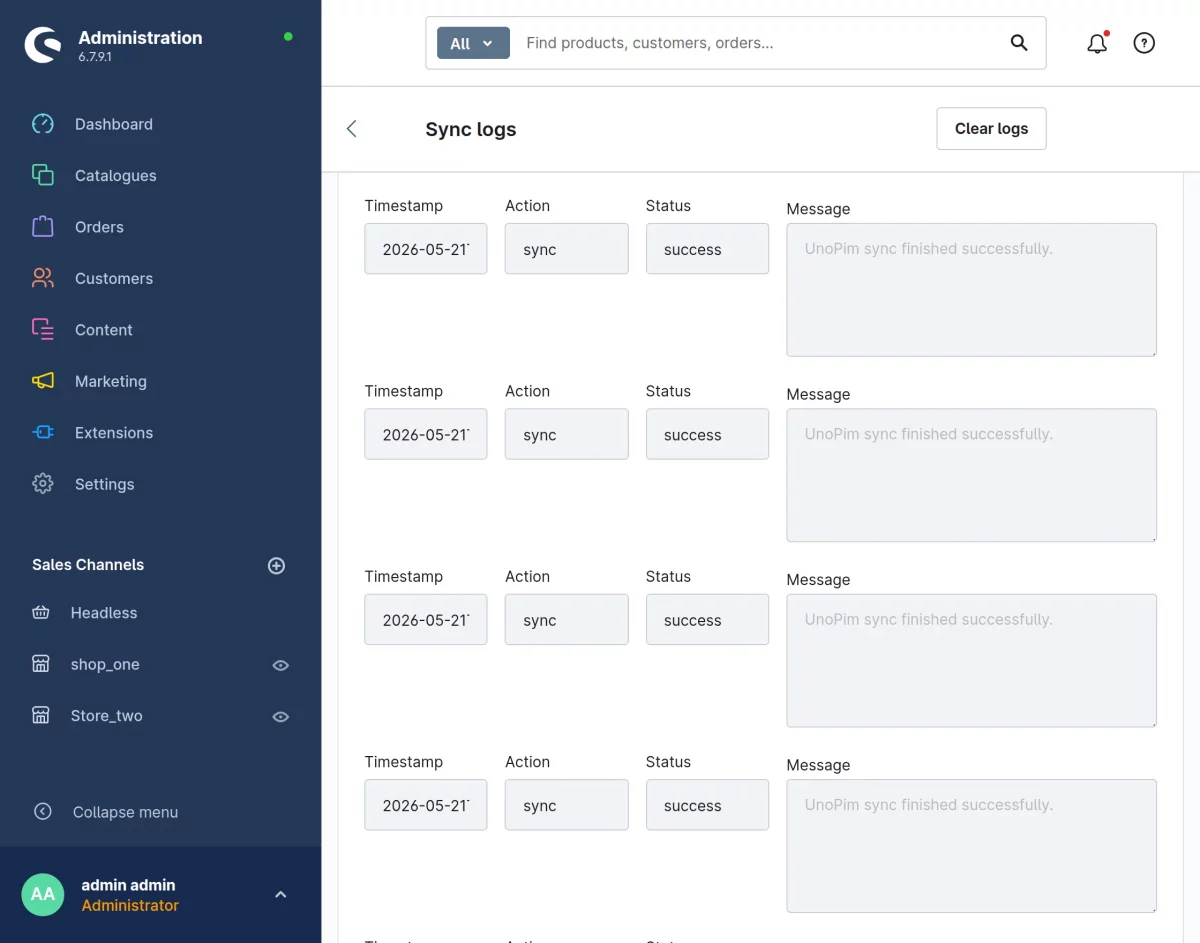Click first log's Status field

(x=707, y=249)
